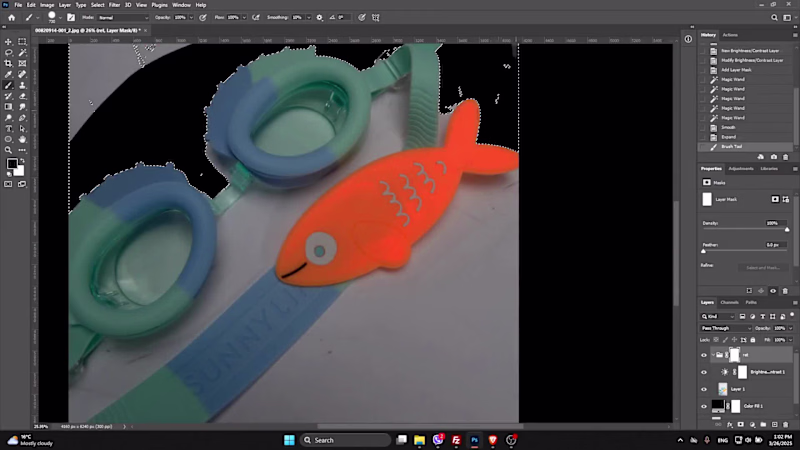Switch to the Actions tab

click(730, 35)
